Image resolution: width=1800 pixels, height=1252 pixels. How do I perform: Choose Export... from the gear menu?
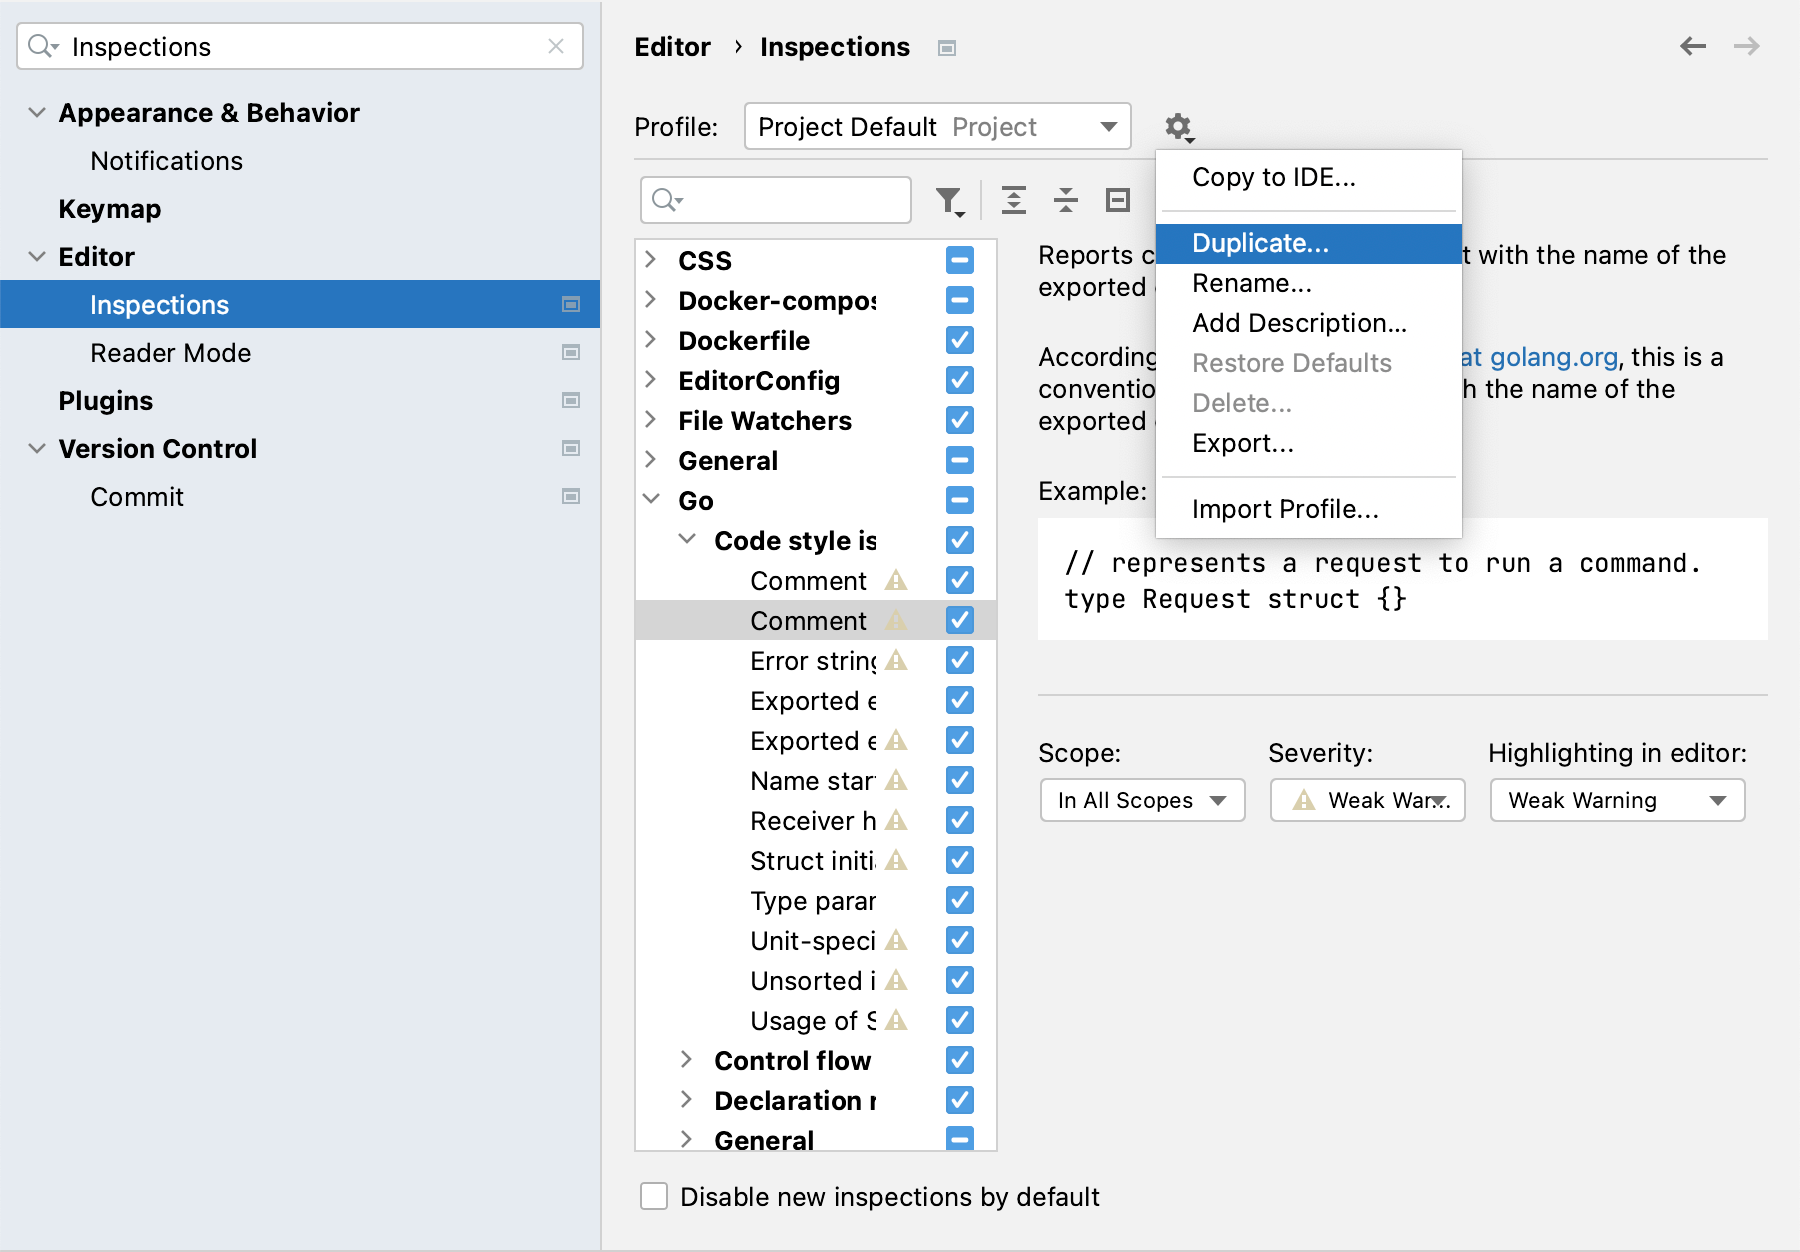point(1308,443)
